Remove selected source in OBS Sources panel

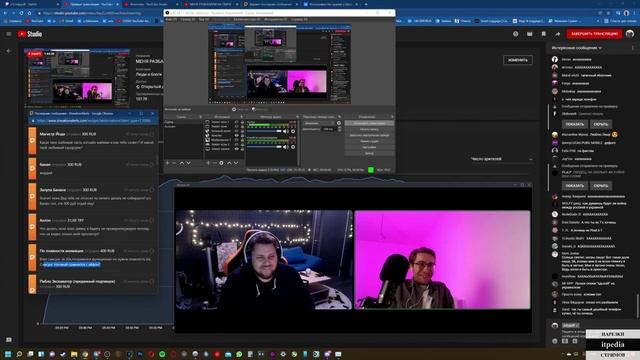tap(215, 163)
